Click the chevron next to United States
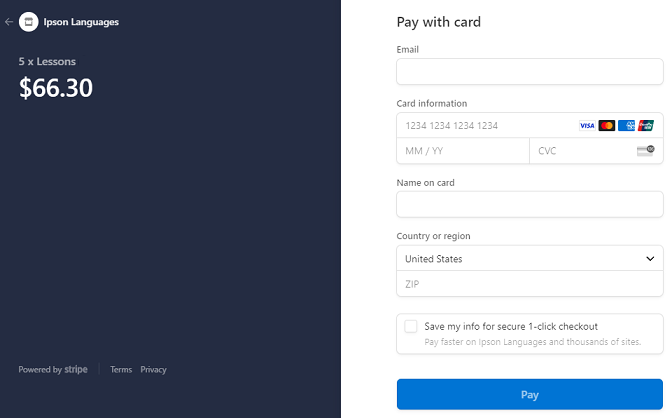 [650, 259]
